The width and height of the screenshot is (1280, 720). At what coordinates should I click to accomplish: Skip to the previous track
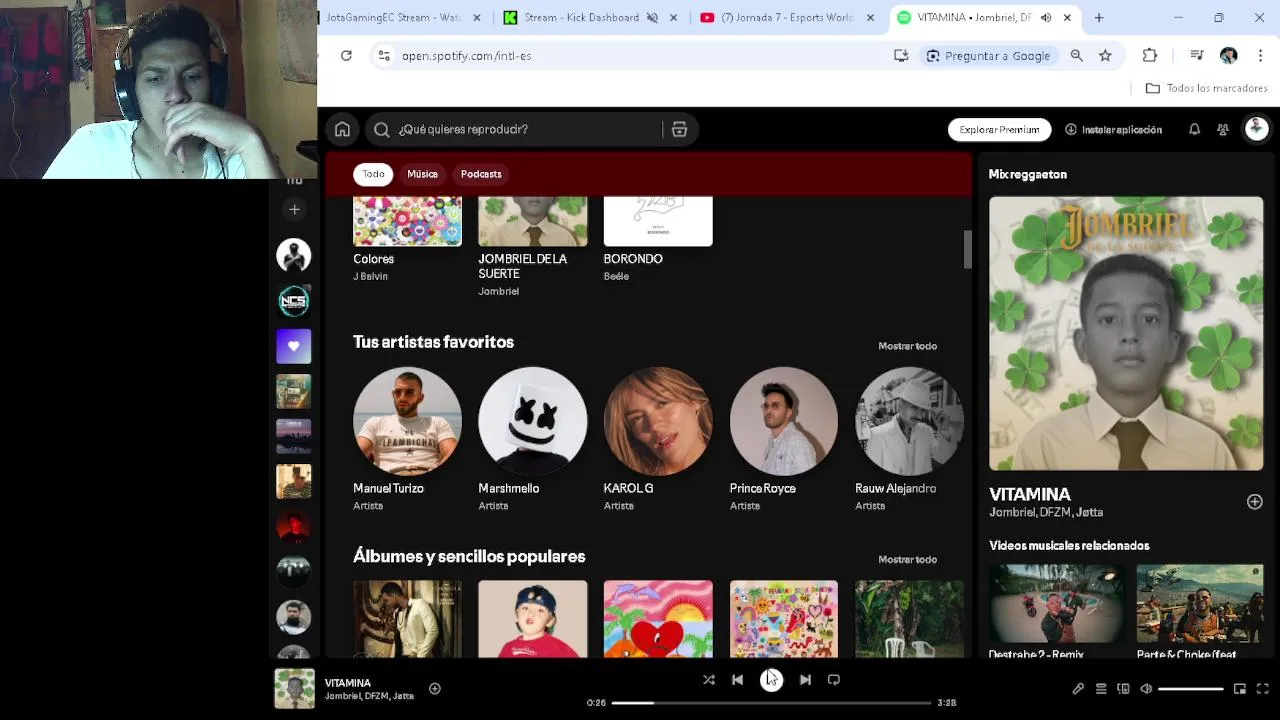(737, 680)
